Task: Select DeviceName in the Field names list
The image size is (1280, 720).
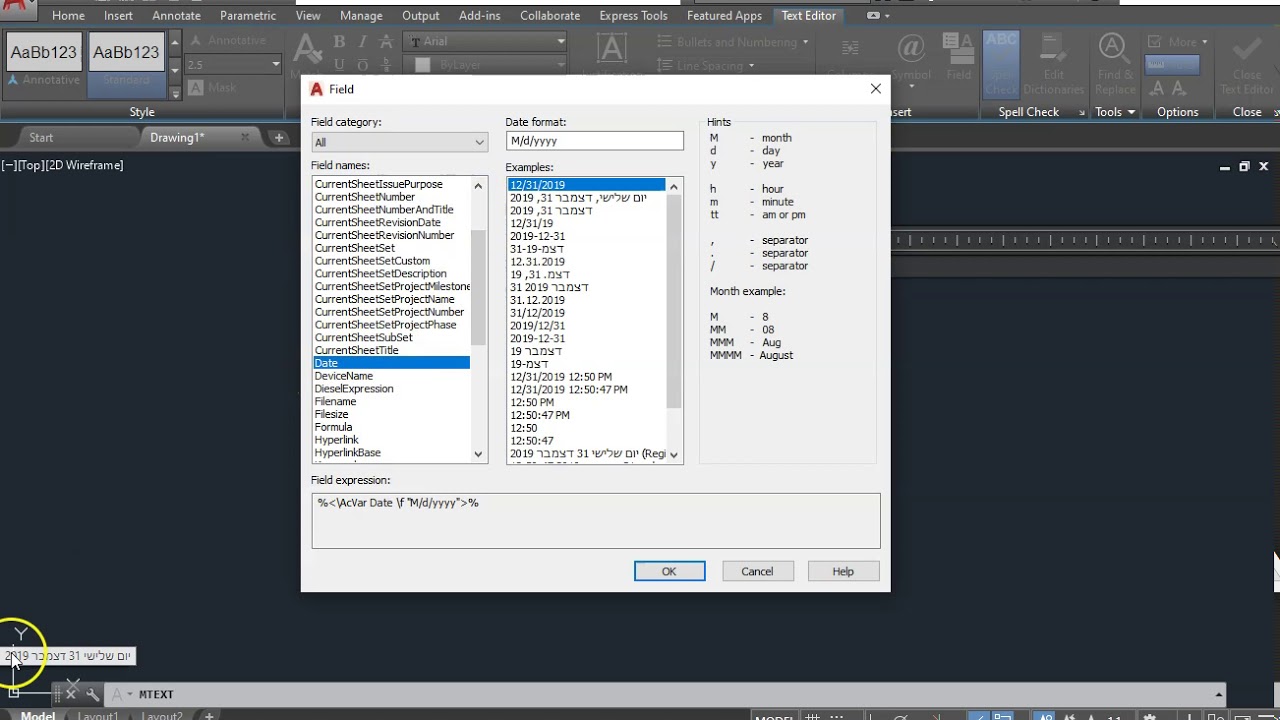Action: (x=344, y=376)
